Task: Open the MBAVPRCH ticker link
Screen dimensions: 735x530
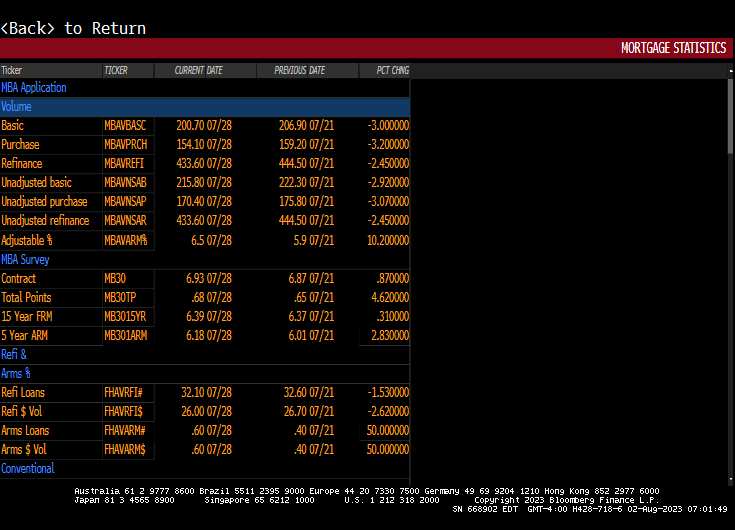Action: [x=126, y=145]
